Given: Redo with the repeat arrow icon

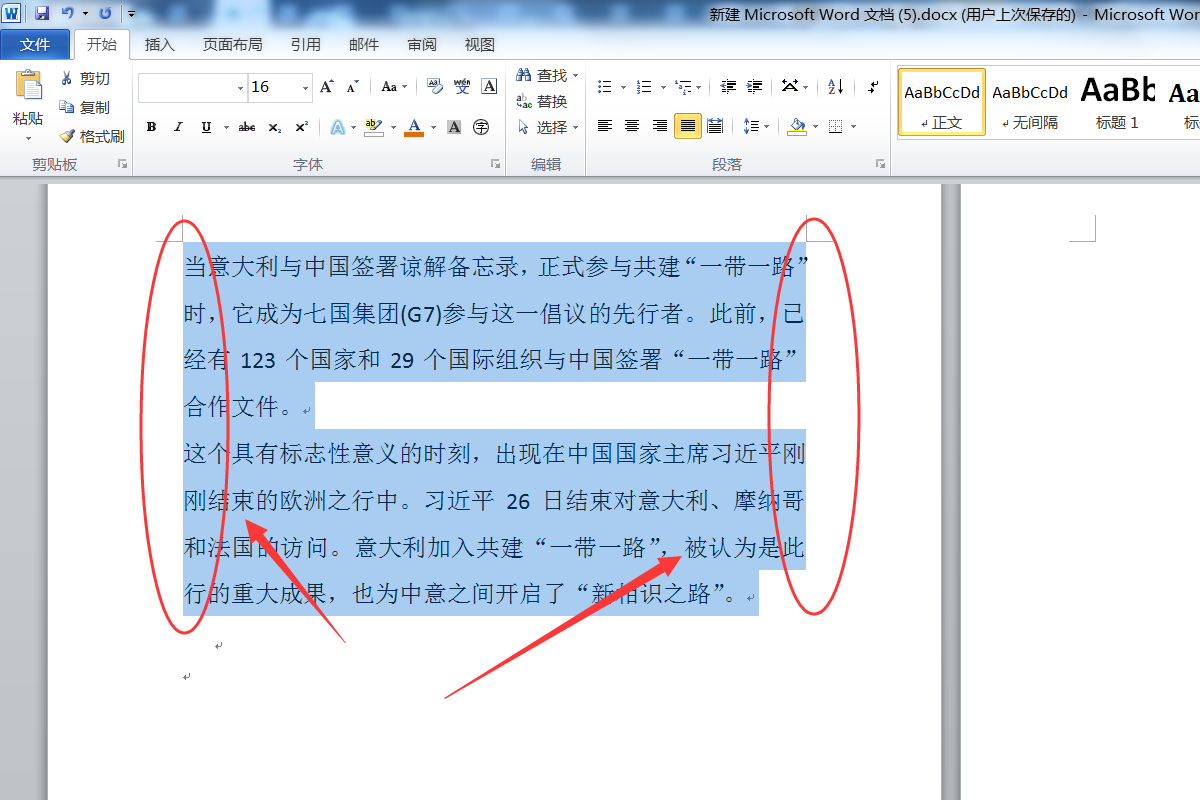Looking at the screenshot, I should (x=105, y=13).
